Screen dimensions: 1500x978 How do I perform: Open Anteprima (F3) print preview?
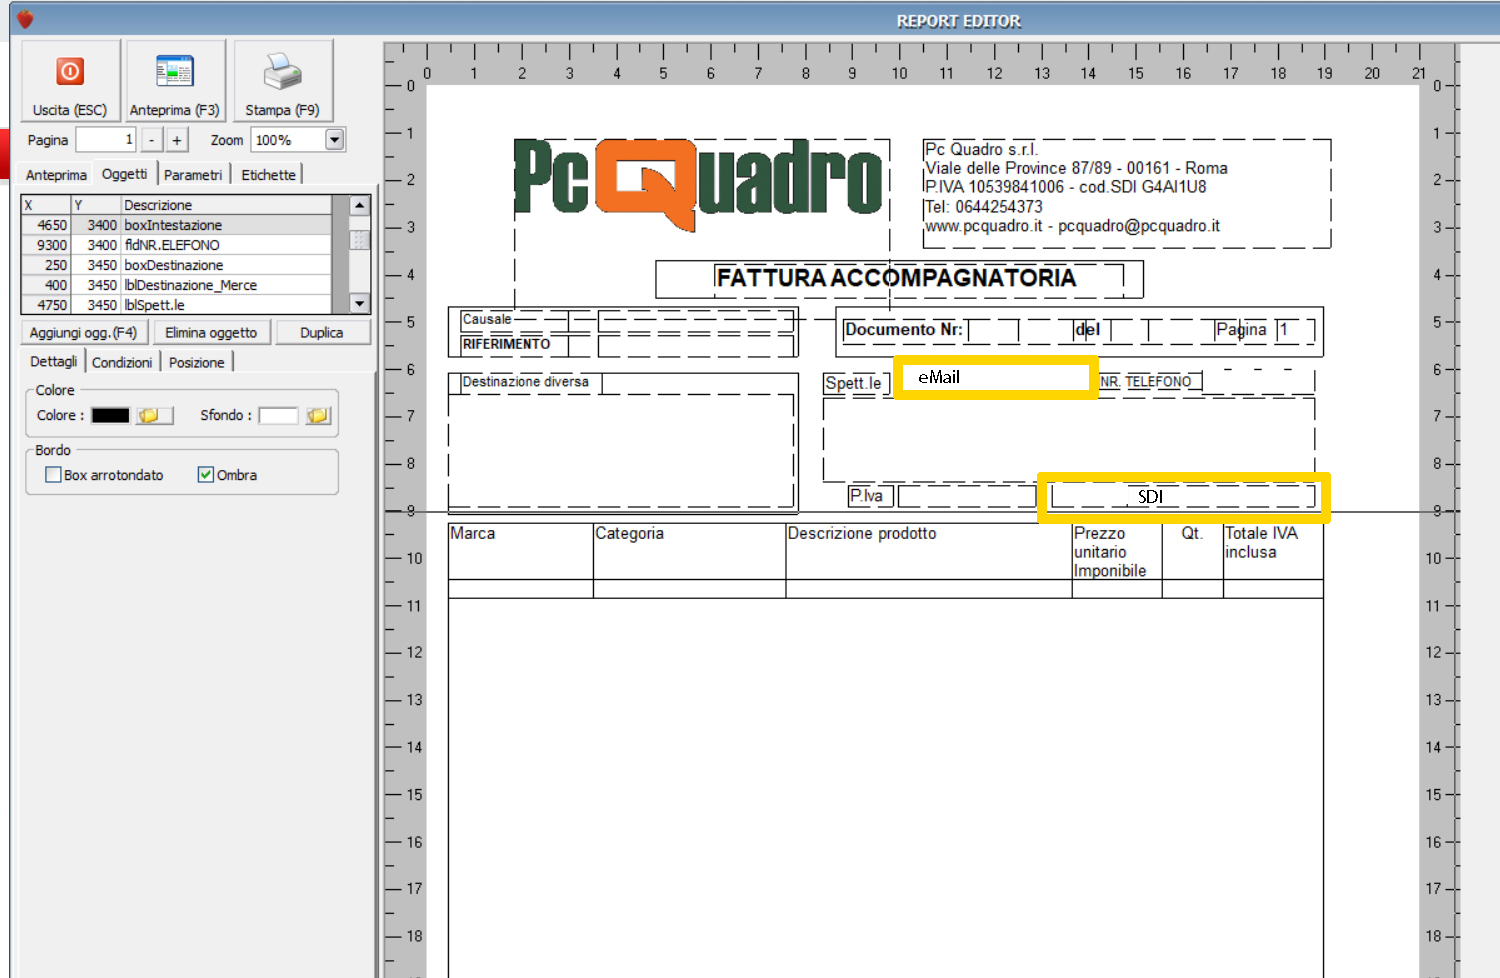point(174,81)
